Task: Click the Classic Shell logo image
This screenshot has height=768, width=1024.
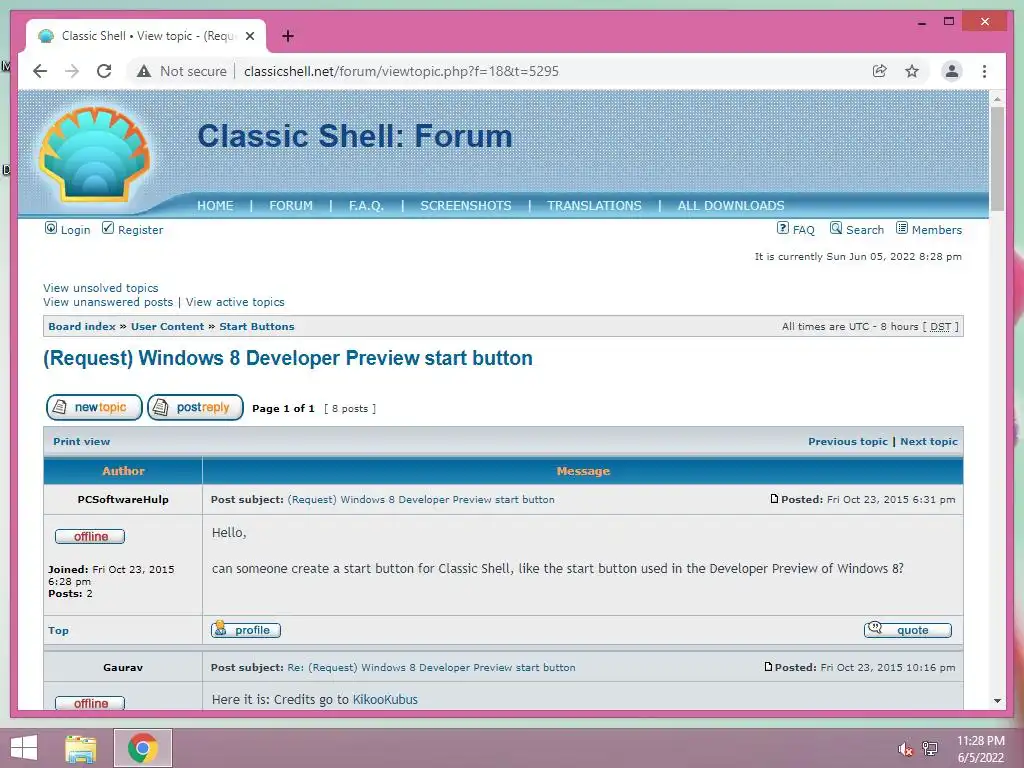Action: click(x=95, y=155)
